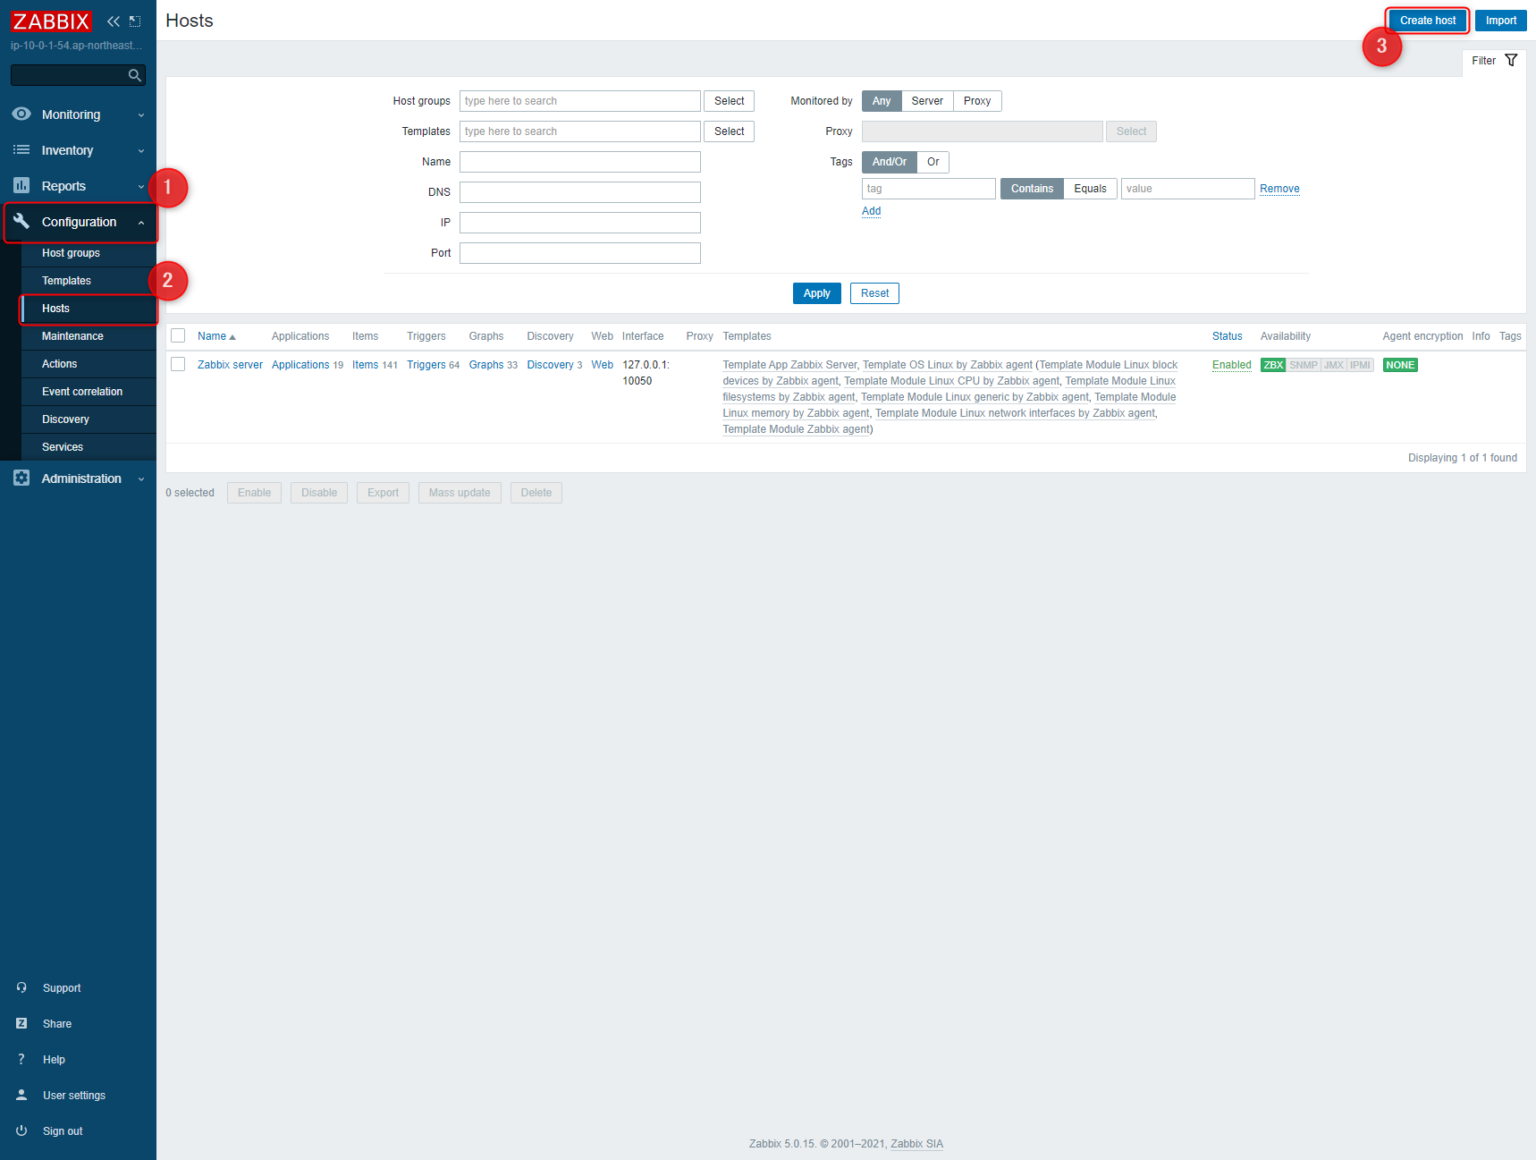Screen dimensions: 1536x1160
Task: Click inside the DNS filter field
Action: [x=579, y=191]
